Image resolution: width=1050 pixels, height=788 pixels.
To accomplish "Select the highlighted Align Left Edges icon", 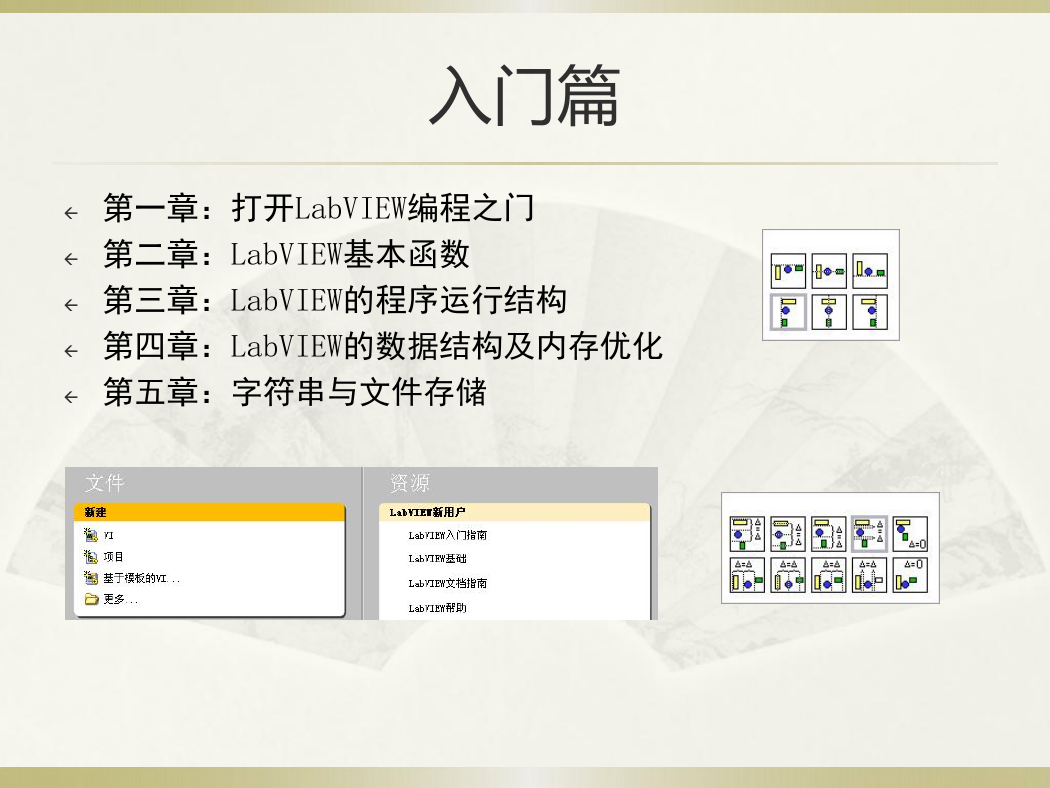I will pyautogui.click(x=788, y=312).
